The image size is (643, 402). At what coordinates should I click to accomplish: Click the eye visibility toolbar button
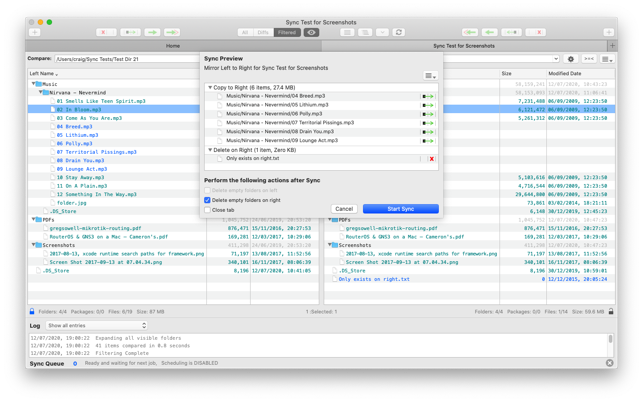coord(312,32)
